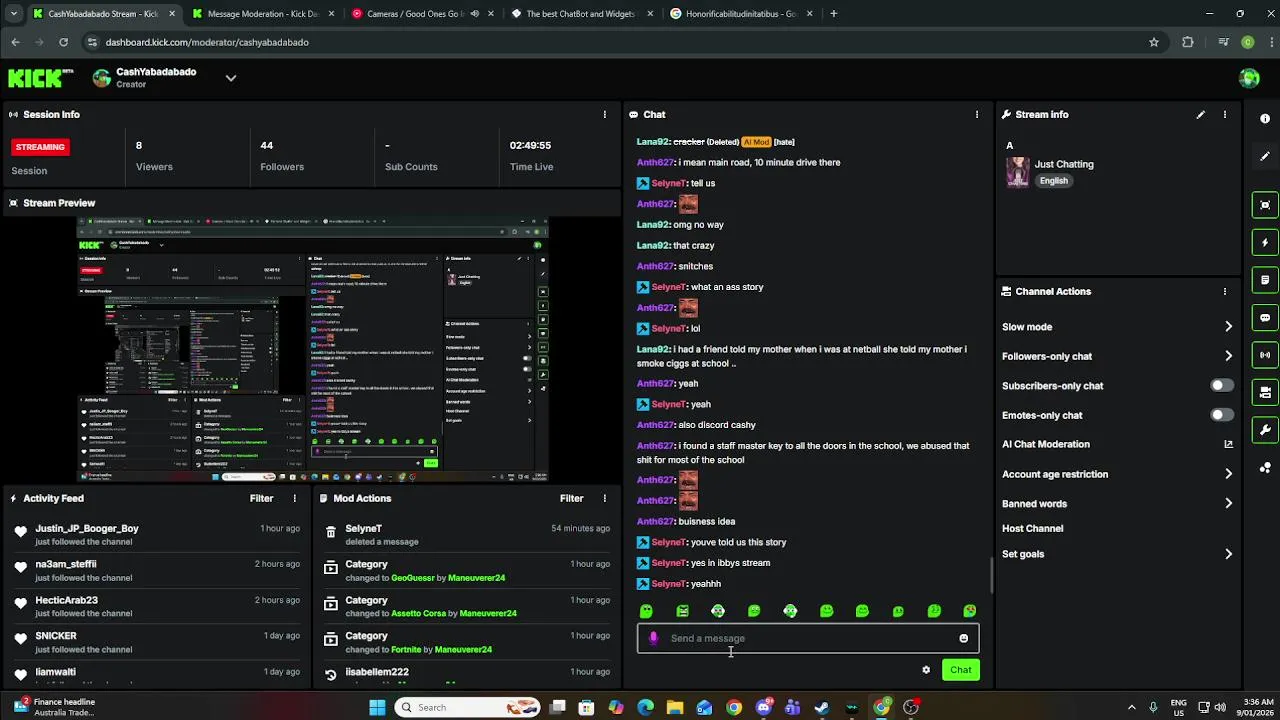The width and height of the screenshot is (1280, 720).
Task: Click username Lana92 on deleted message
Action: 653,142
